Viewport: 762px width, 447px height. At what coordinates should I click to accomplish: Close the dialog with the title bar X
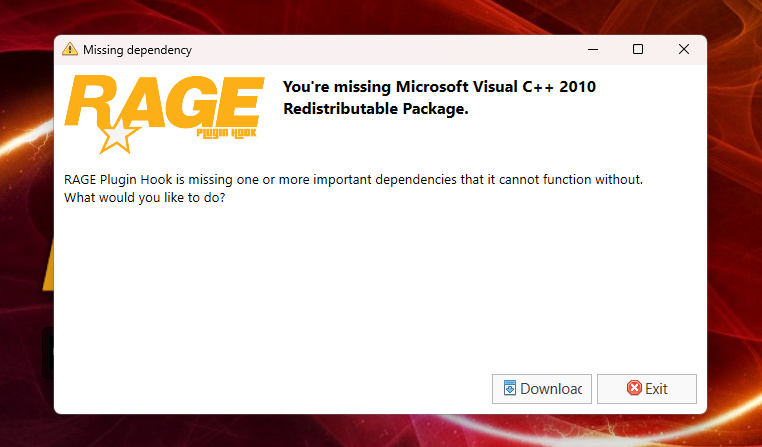pyautogui.click(x=684, y=49)
